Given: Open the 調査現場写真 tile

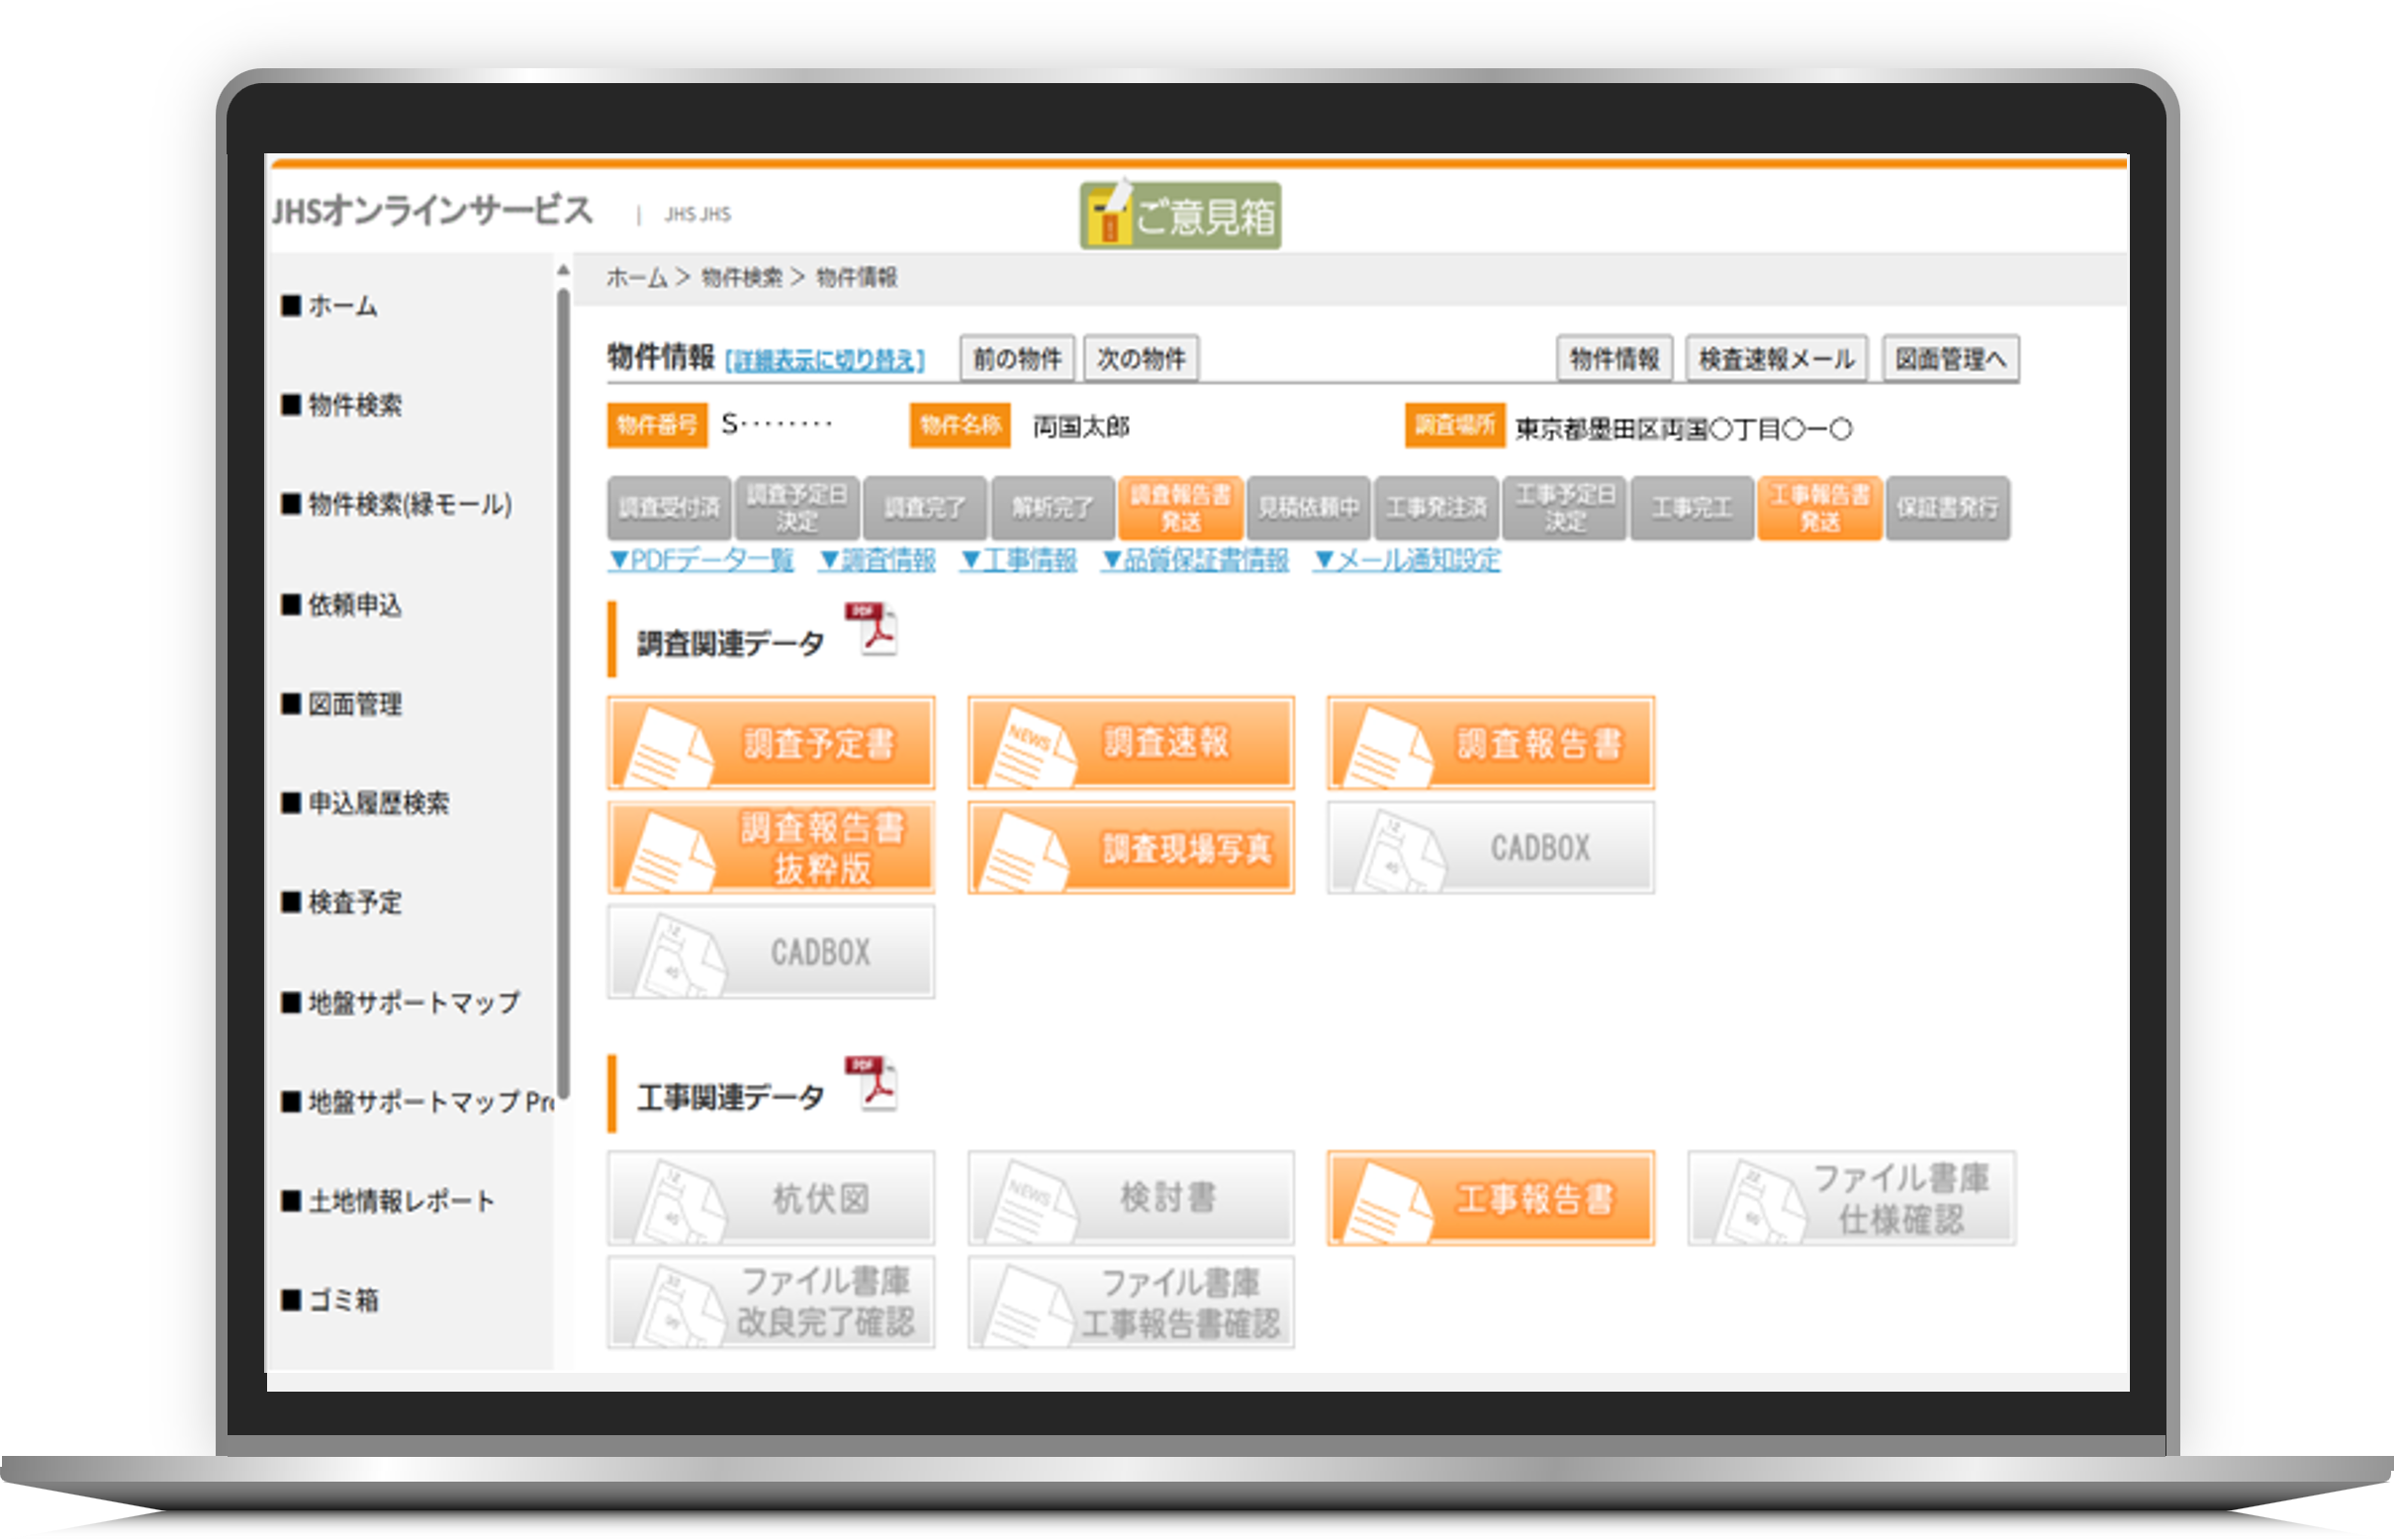Looking at the screenshot, I should pyautogui.click(x=1131, y=848).
